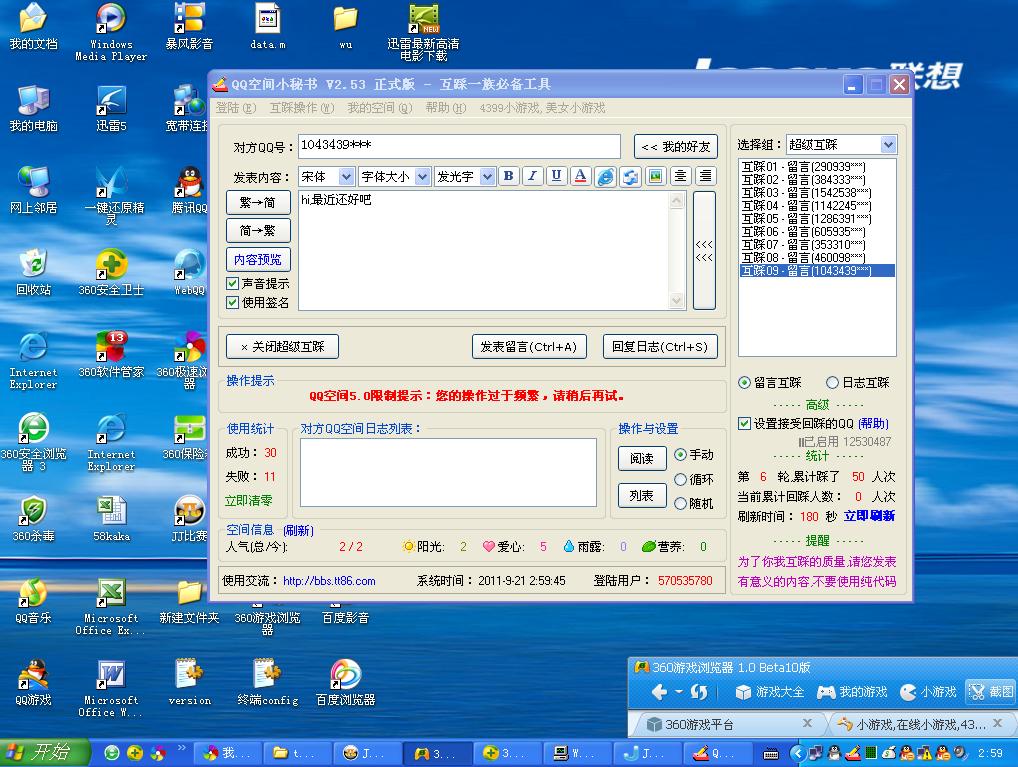Open the 选择组 超级互踩 dropdown

(x=841, y=145)
